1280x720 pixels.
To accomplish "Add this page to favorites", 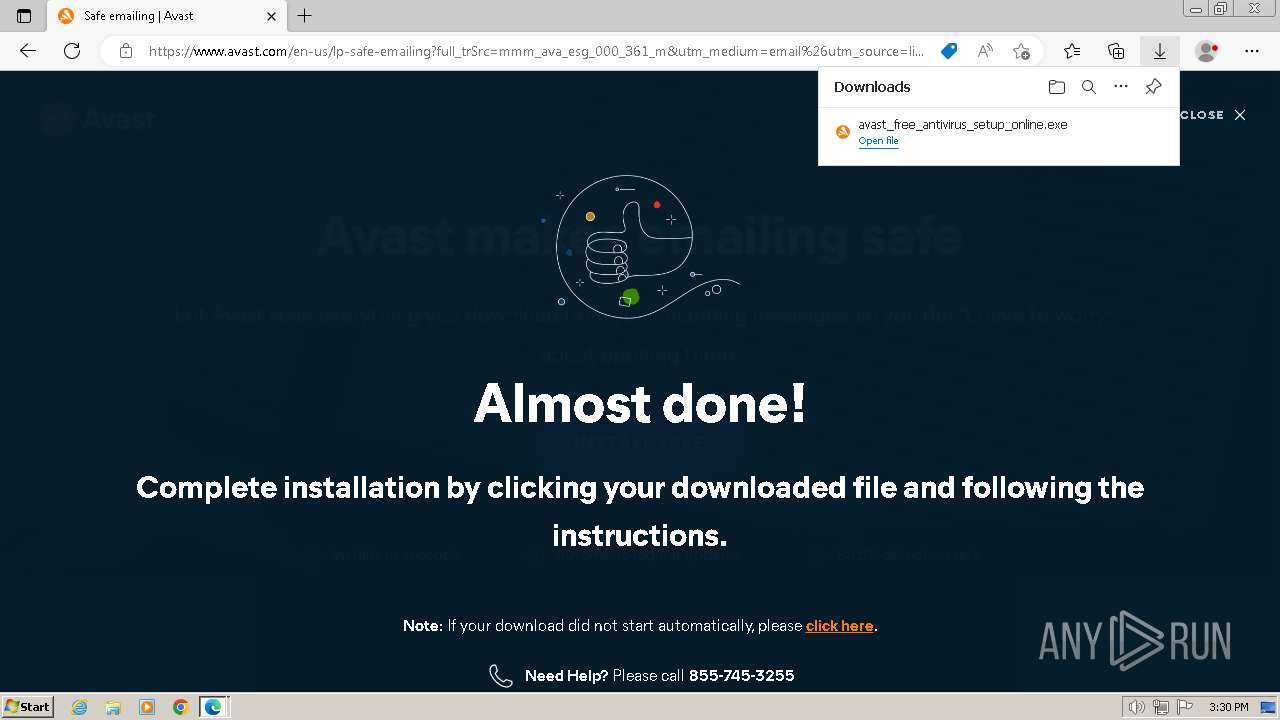I will click(x=1021, y=51).
